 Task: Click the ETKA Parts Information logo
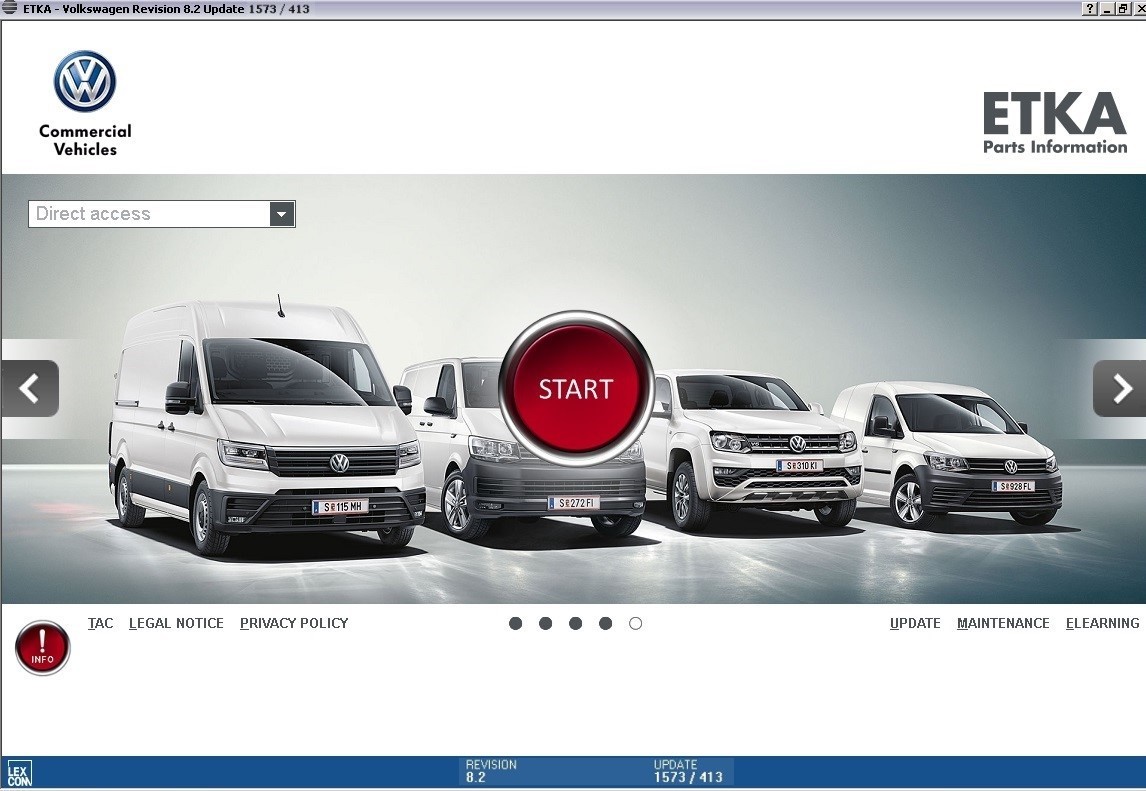pyautogui.click(x=1055, y=123)
